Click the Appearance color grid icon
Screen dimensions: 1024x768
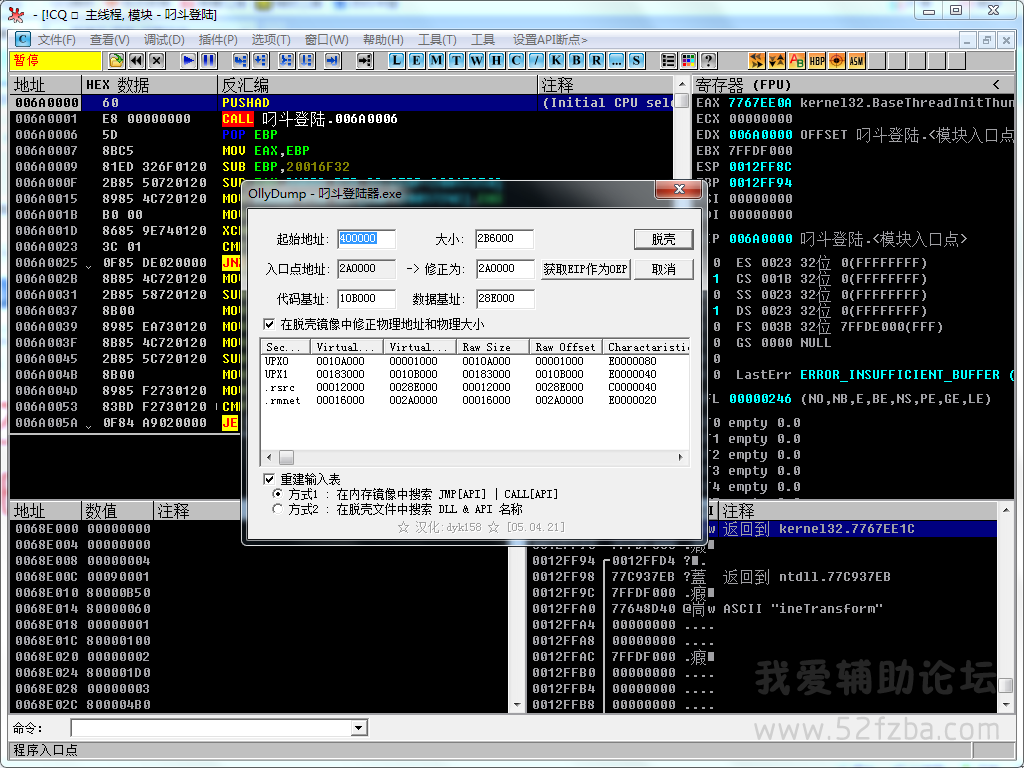pyautogui.click(x=688, y=61)
